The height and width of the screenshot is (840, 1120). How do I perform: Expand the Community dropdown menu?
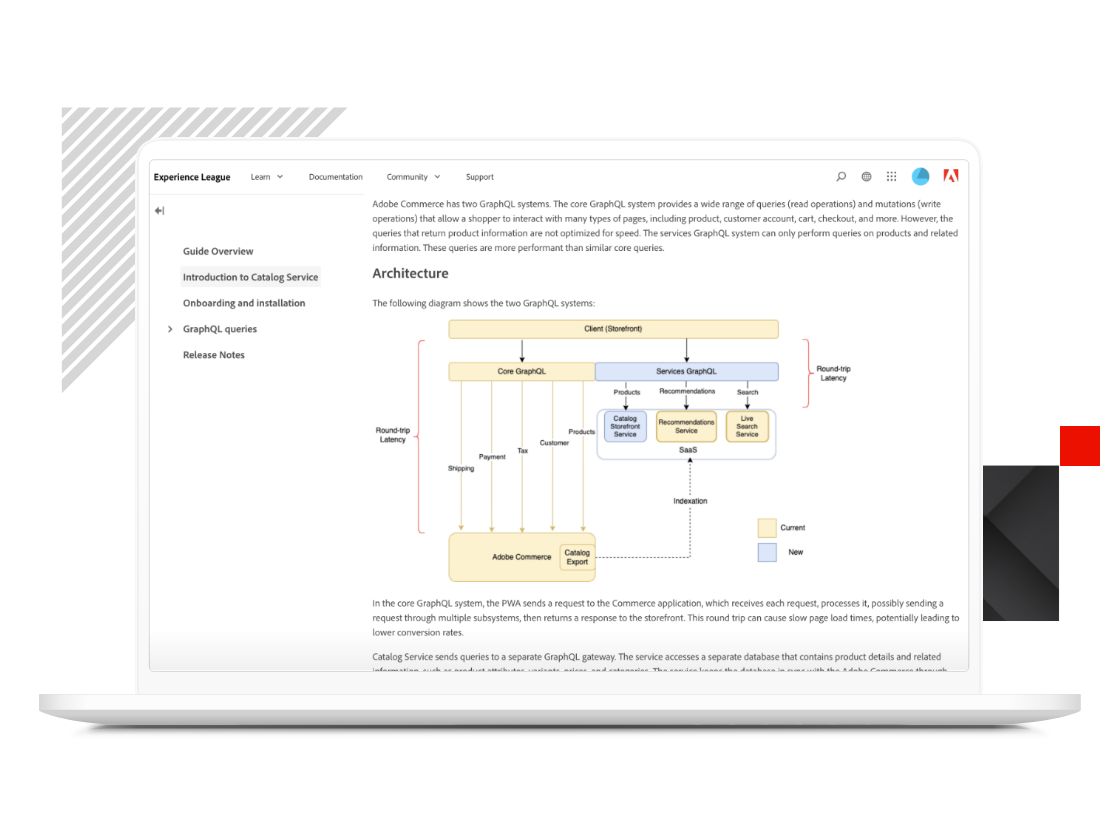(x=414, y=177)
